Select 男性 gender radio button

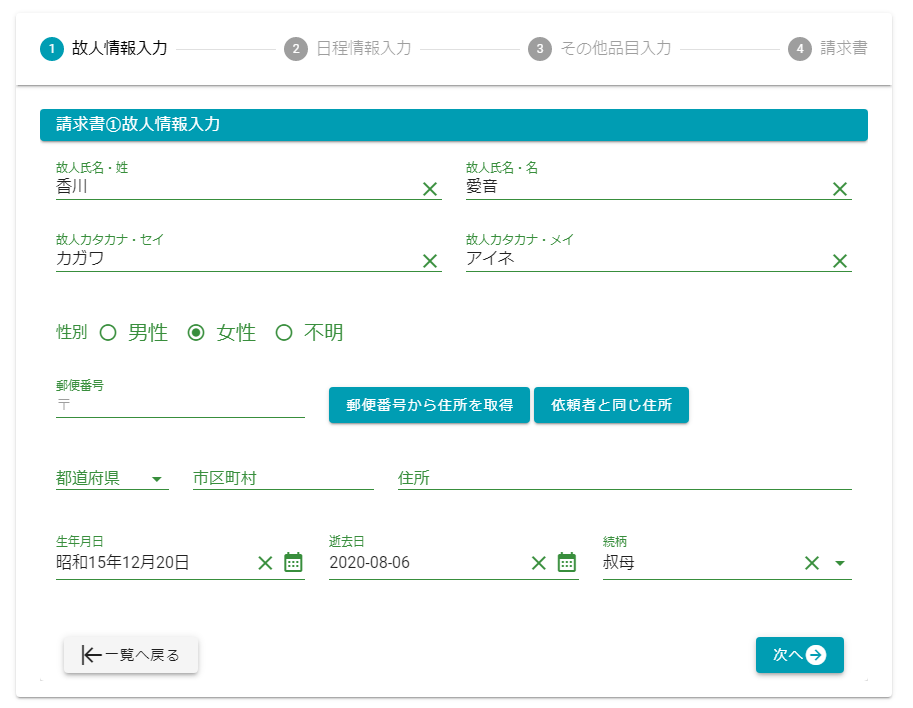[x=109, y=333]
